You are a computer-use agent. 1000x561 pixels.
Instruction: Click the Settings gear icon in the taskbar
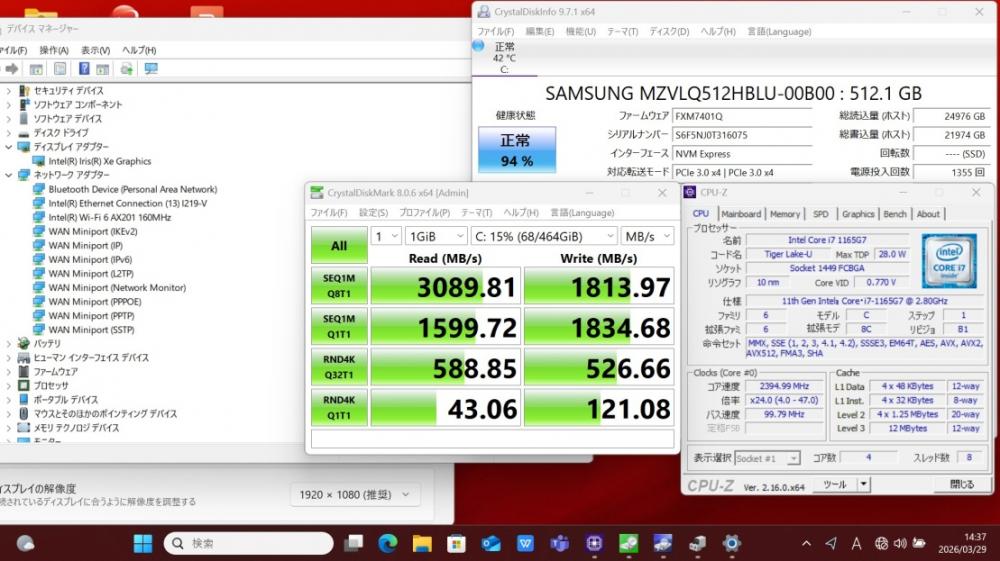tap(732, 543)
